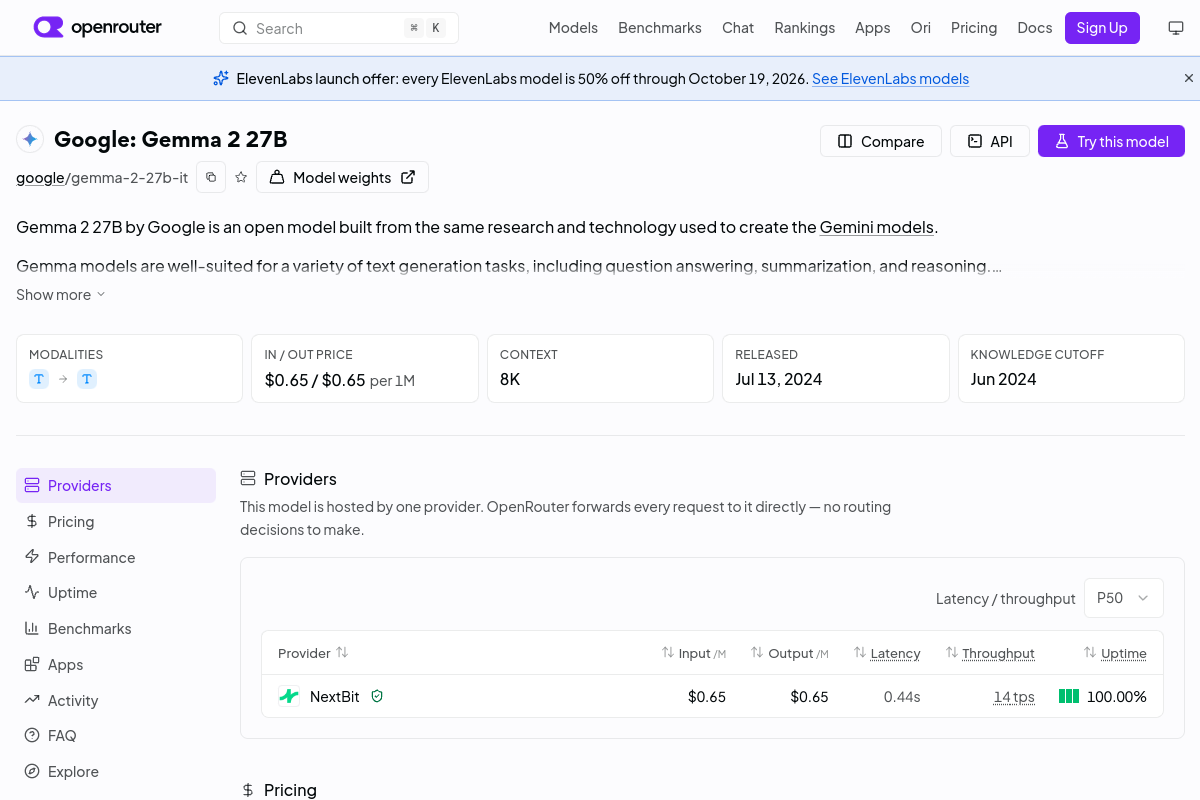
Task: Click Try this model
Action: [x=1111, y=141]
